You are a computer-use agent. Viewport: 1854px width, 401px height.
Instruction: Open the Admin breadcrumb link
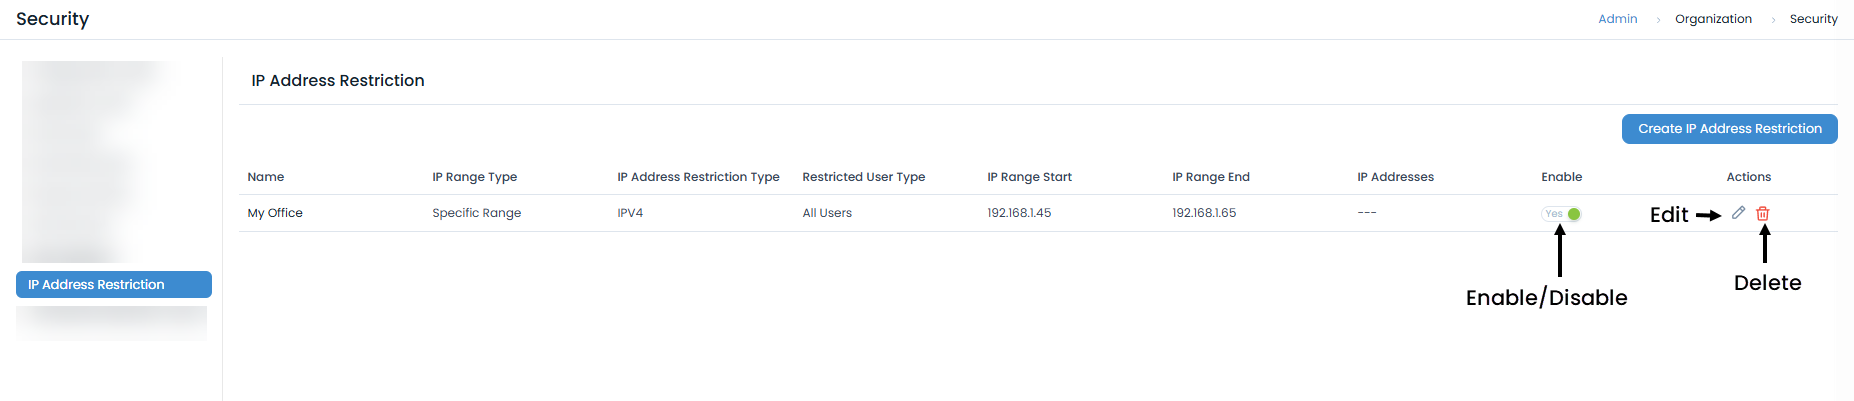point(1617,19)
